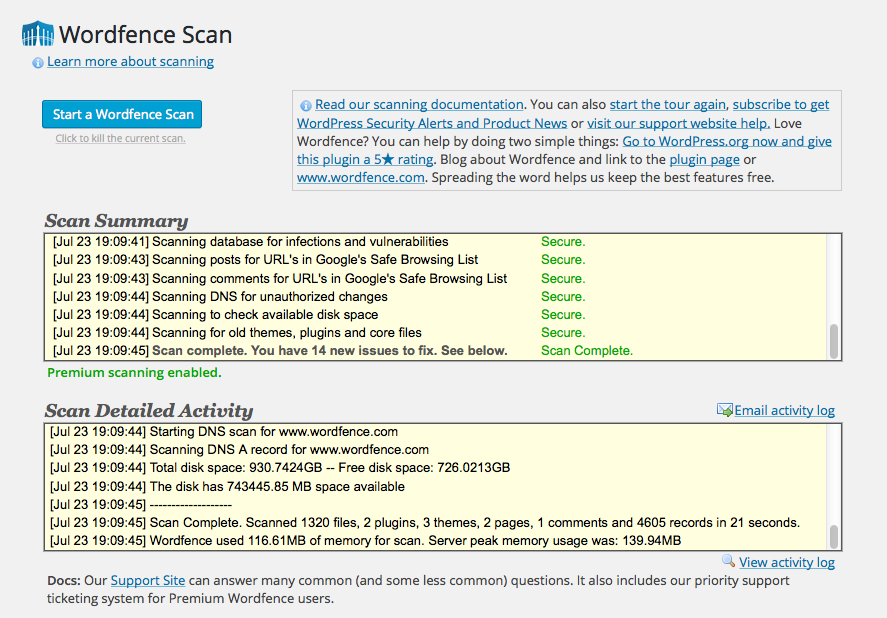The width and height of the screenshot is (887, 618).
Task: Click the info icon beside Learn more
Action: (38, 63)
